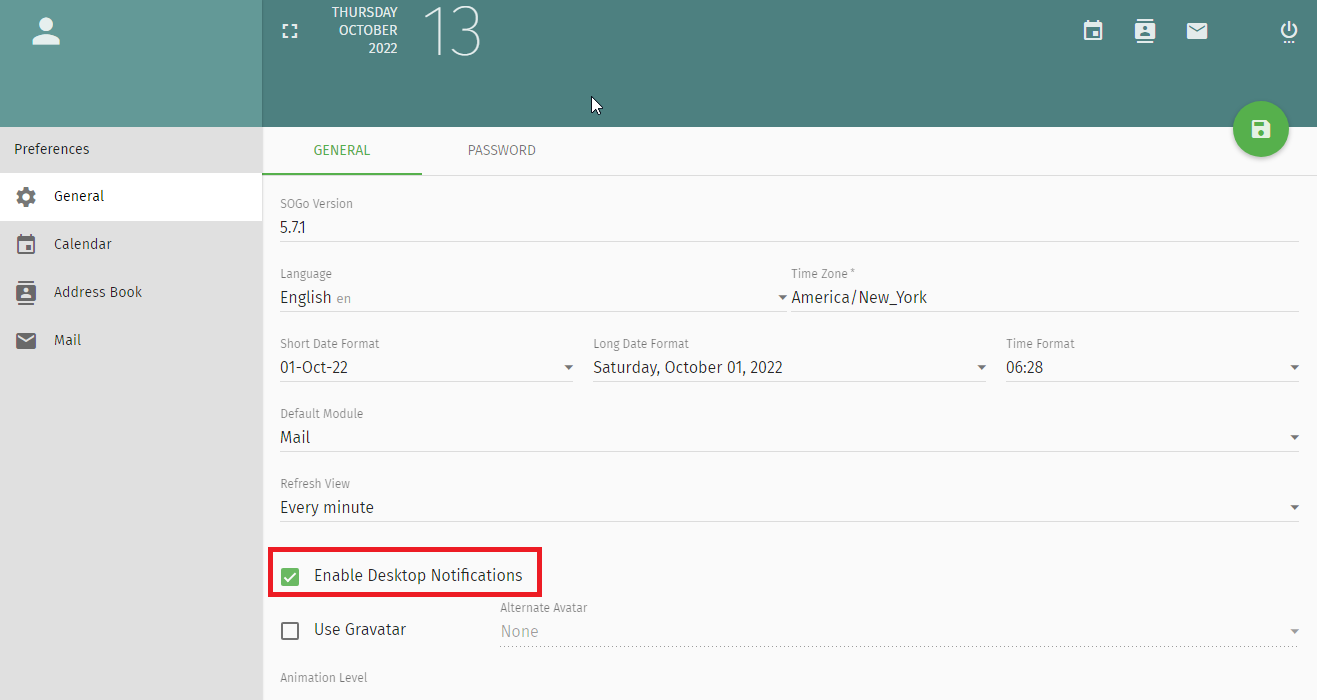Click the Animation Level label
The image size is (1317, 700).
click(x=323, y=678)
